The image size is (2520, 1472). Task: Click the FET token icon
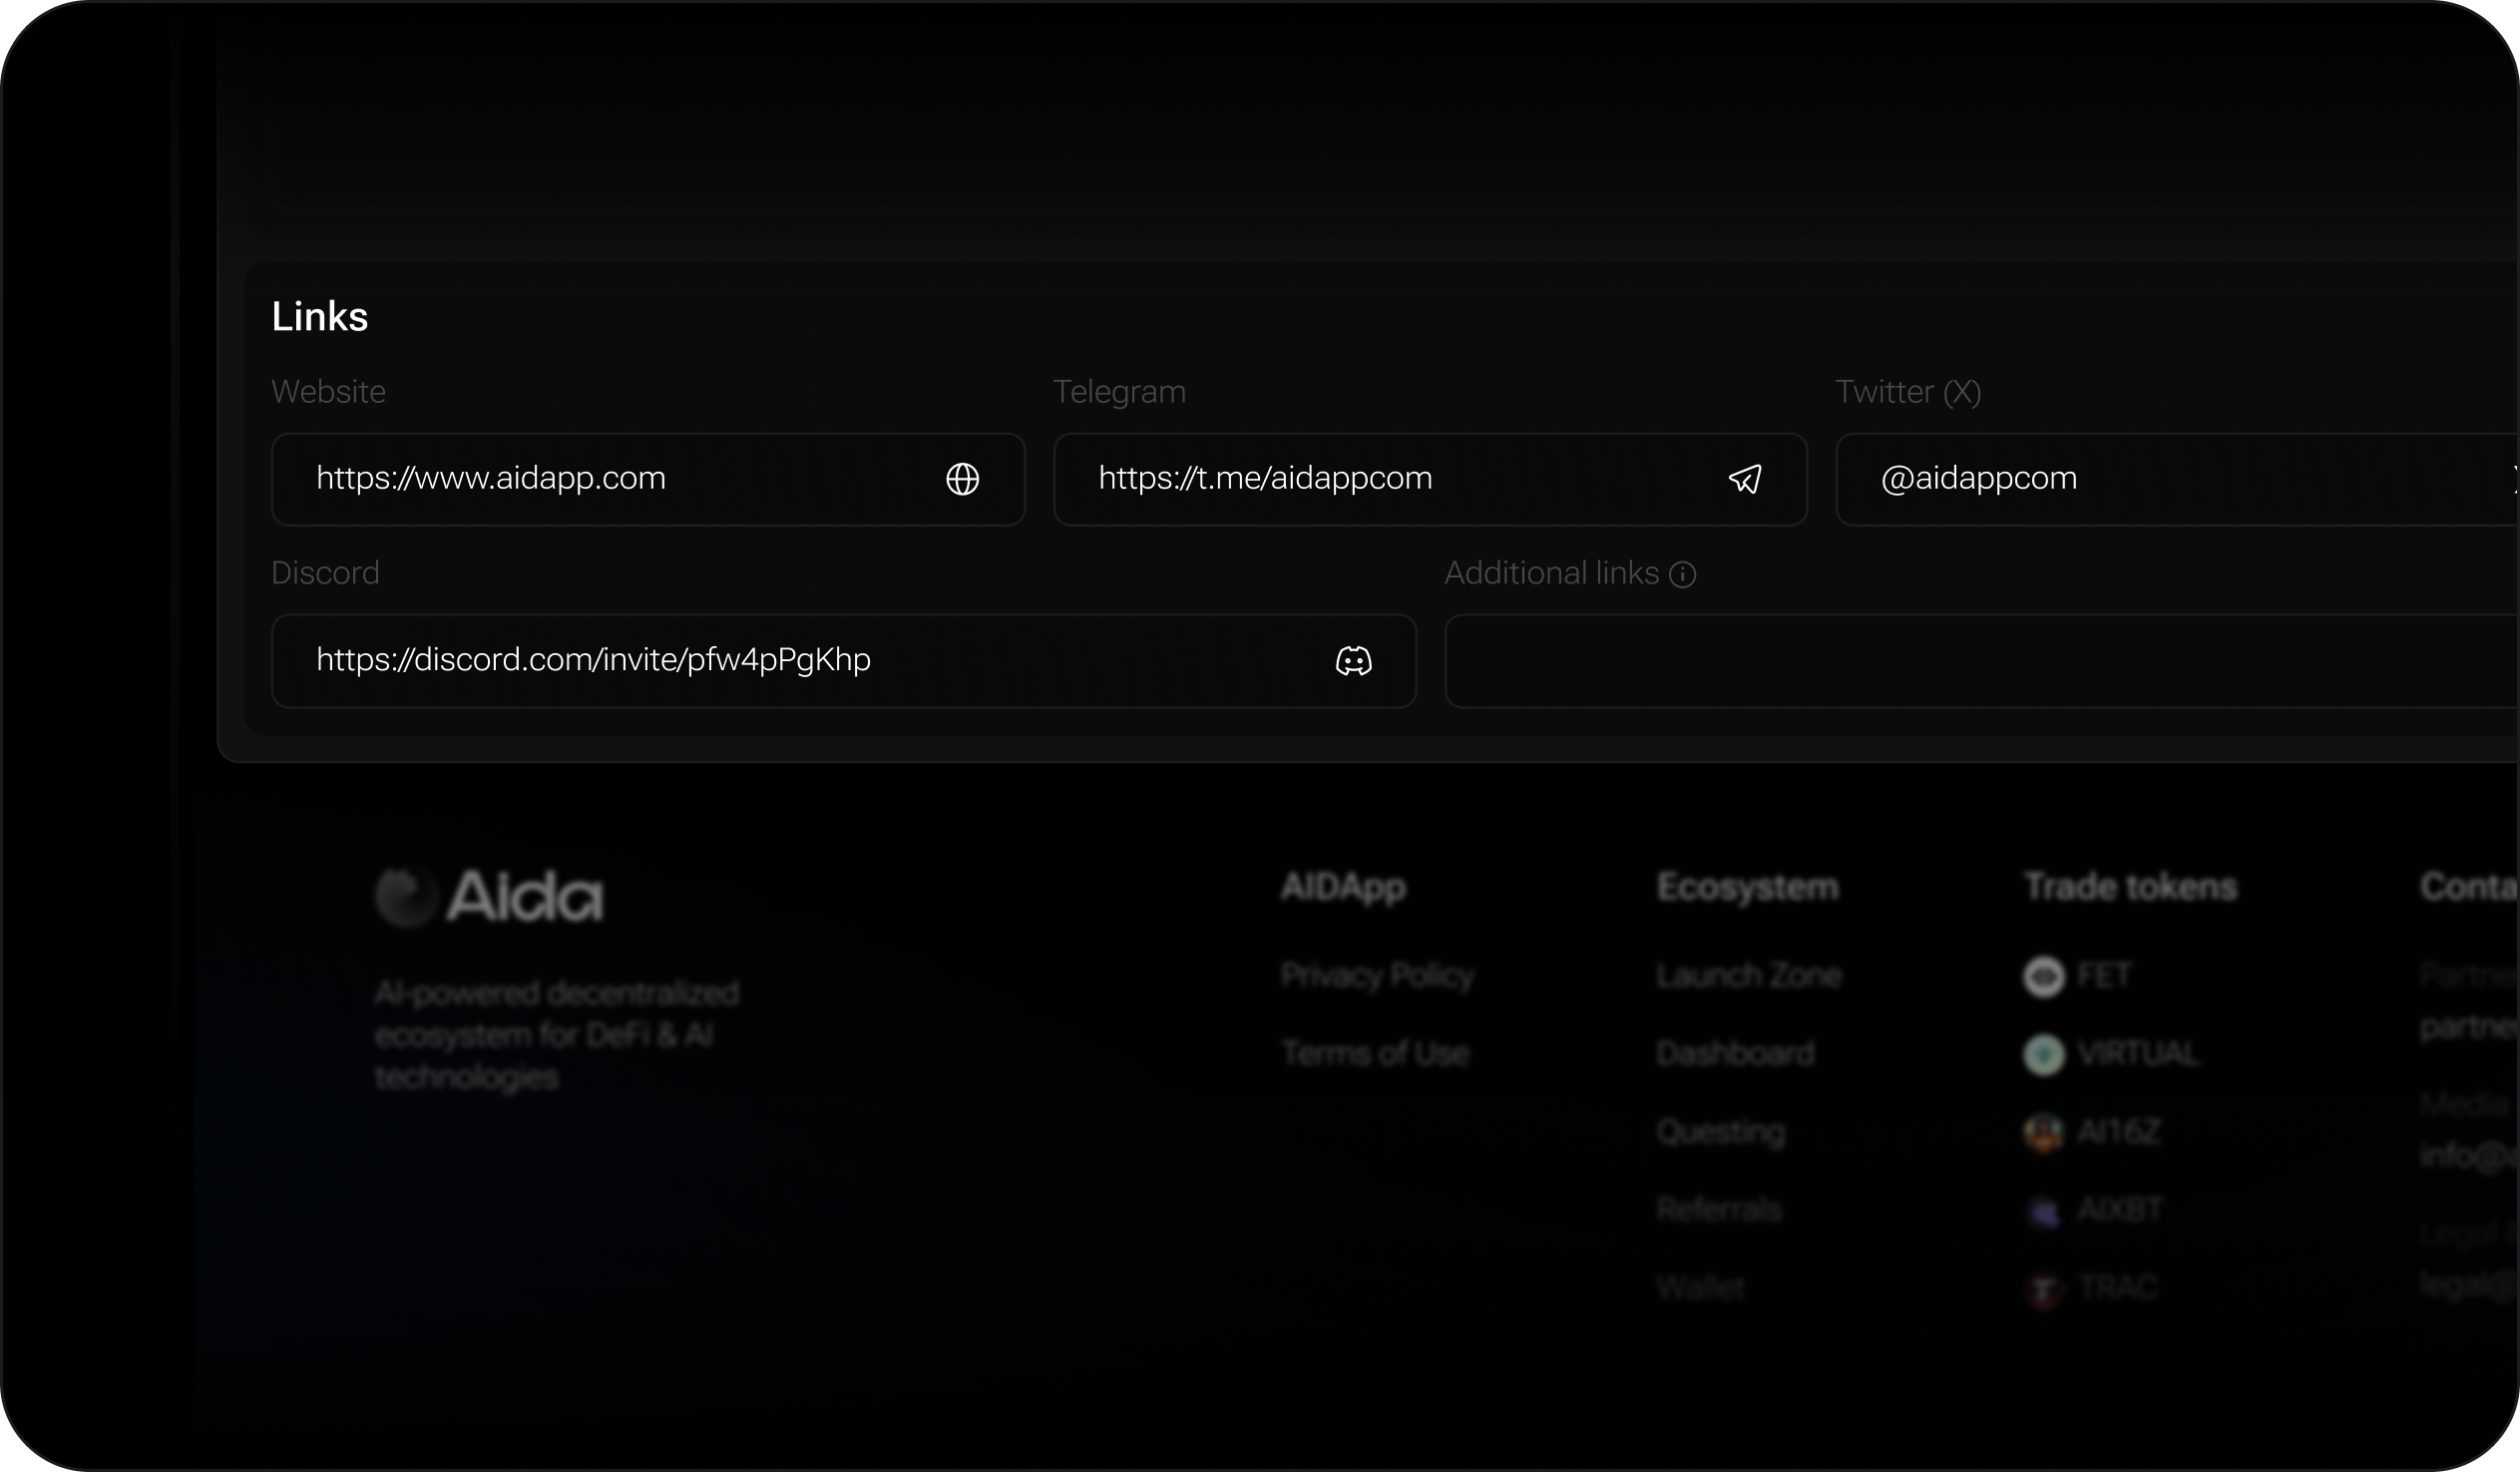(x=2043, y=976)
